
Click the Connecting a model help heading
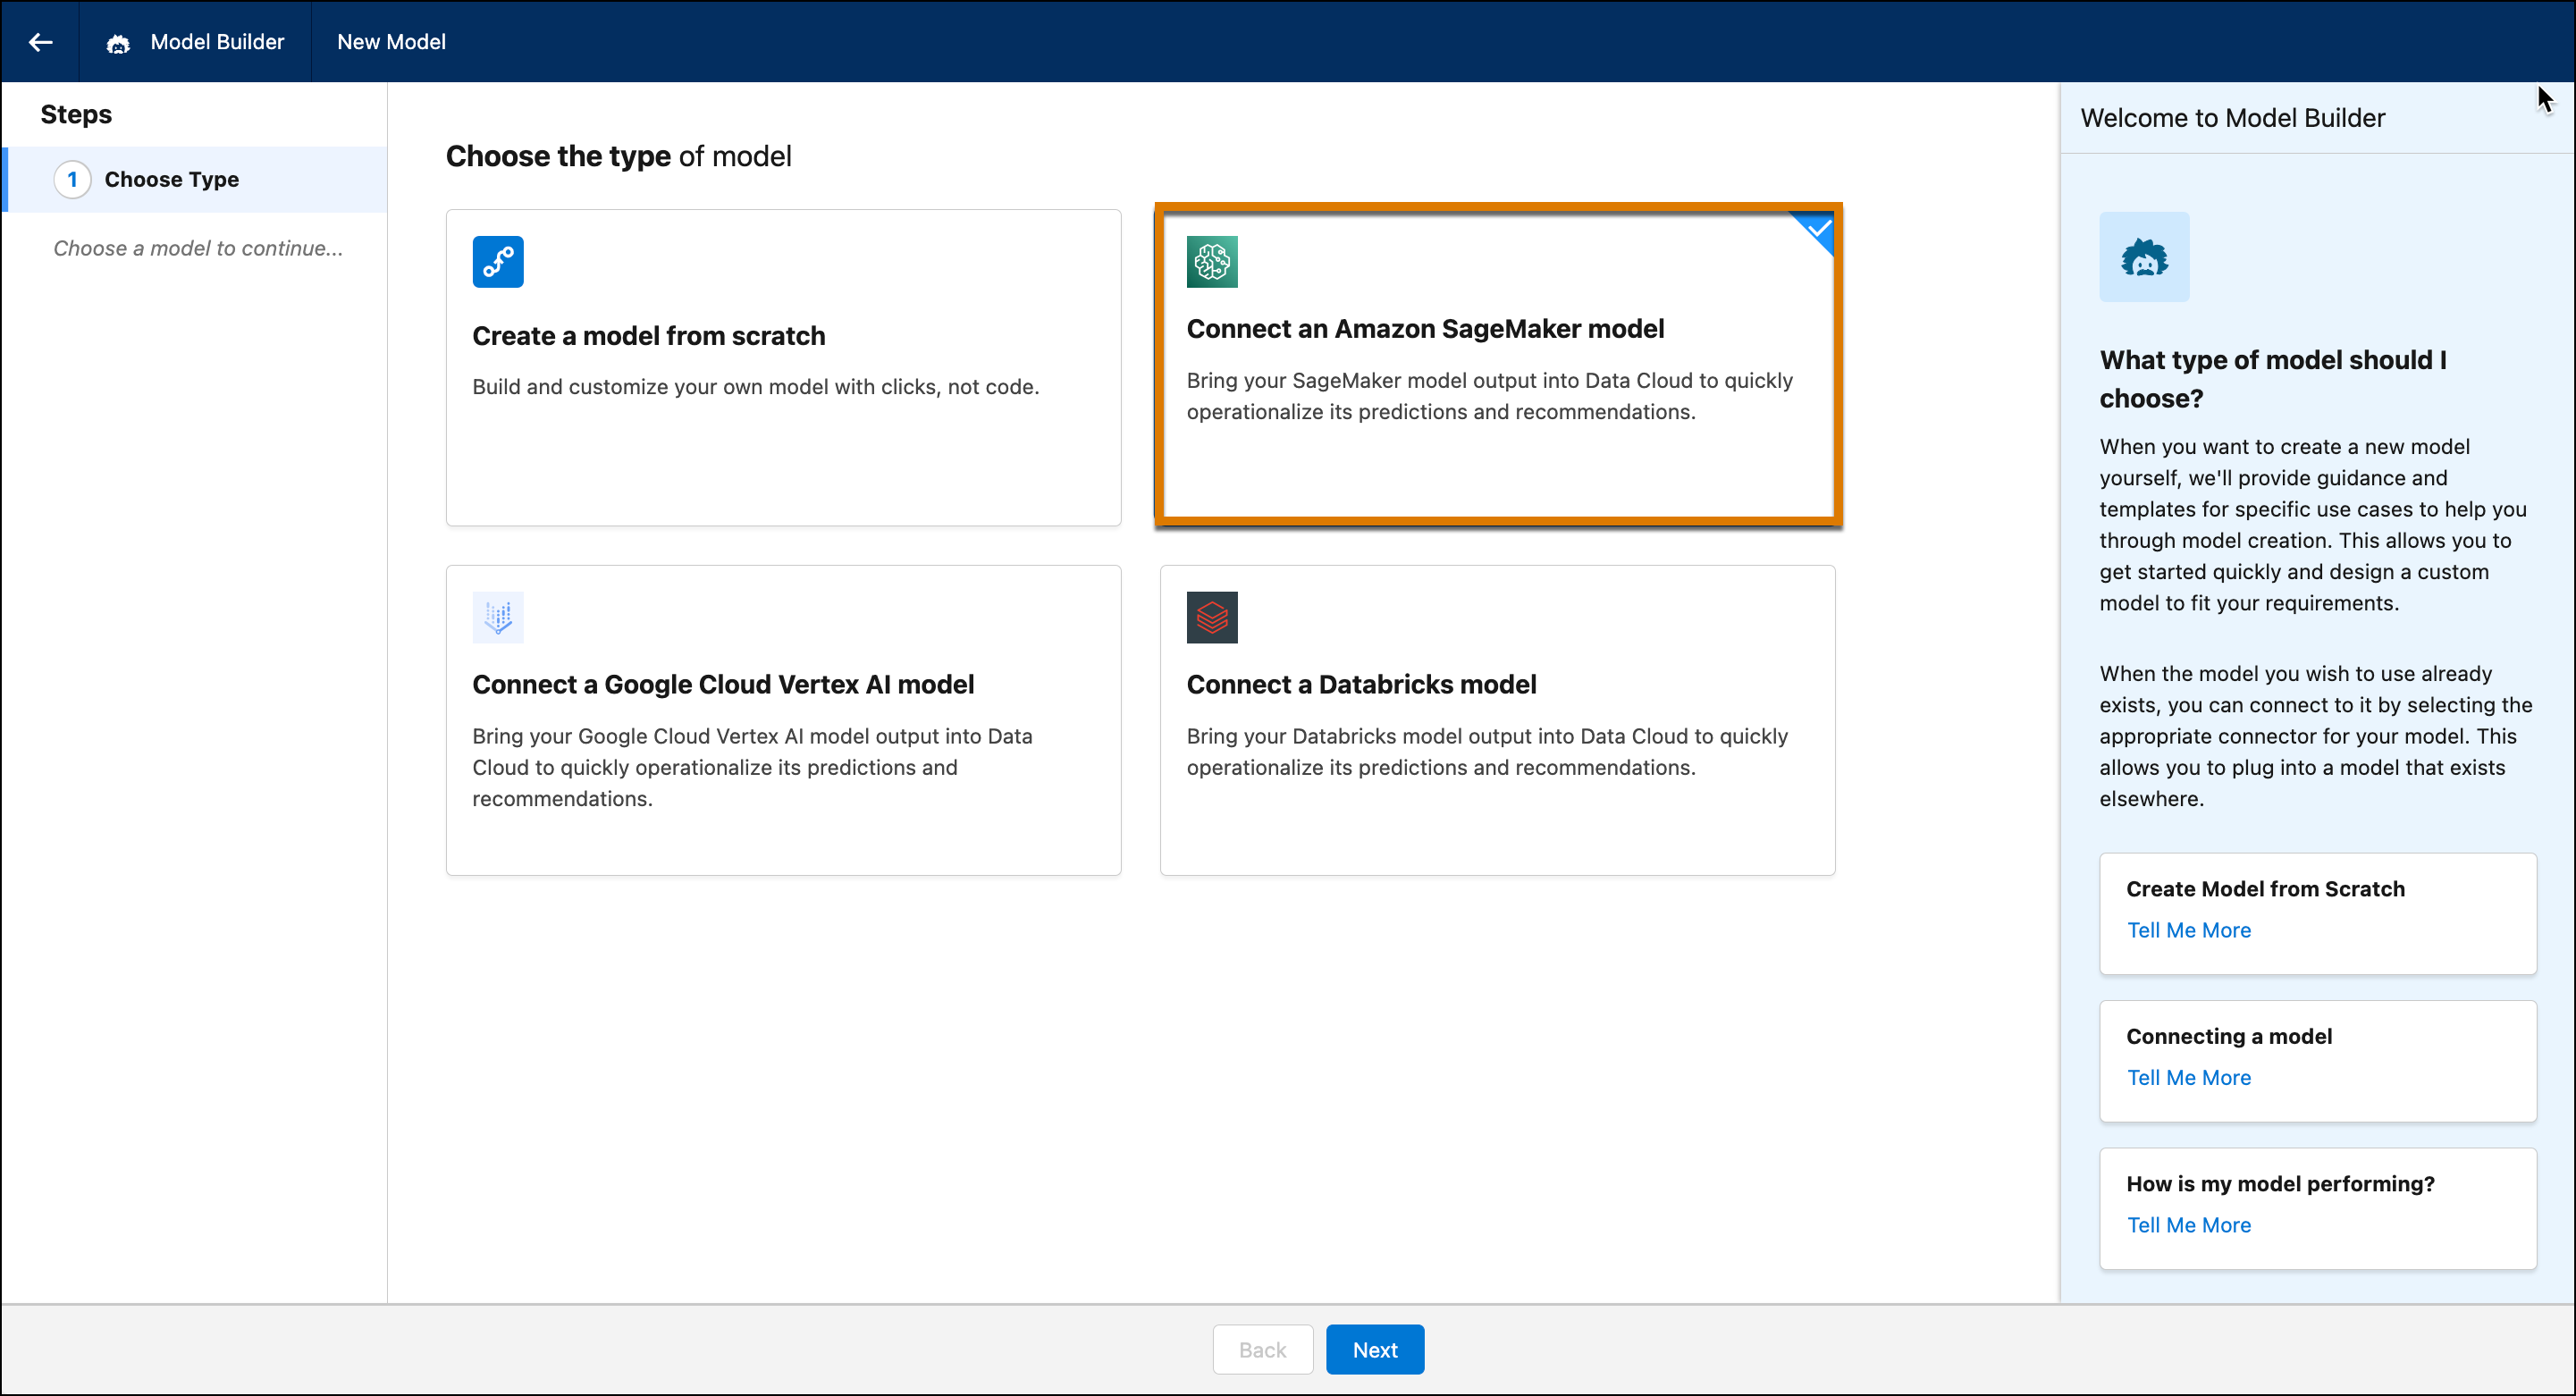[2229, 1037]
